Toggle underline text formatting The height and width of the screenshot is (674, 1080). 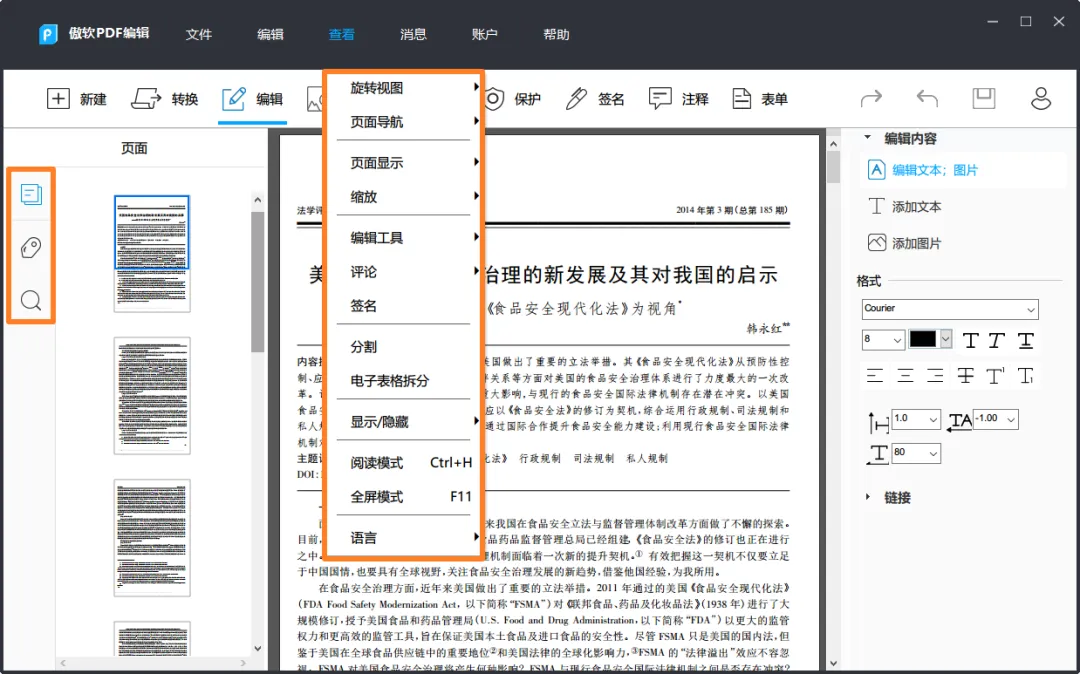pyautogui.click(x=1026, y=340)
